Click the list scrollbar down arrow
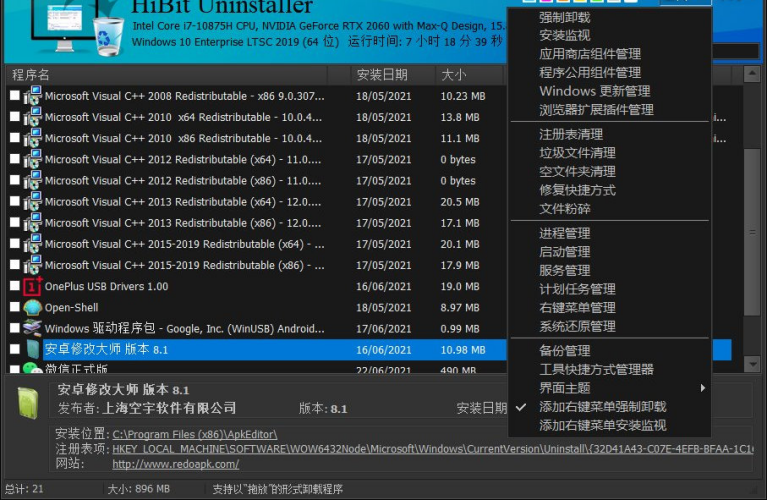767x500 pixels. [751, 364]
